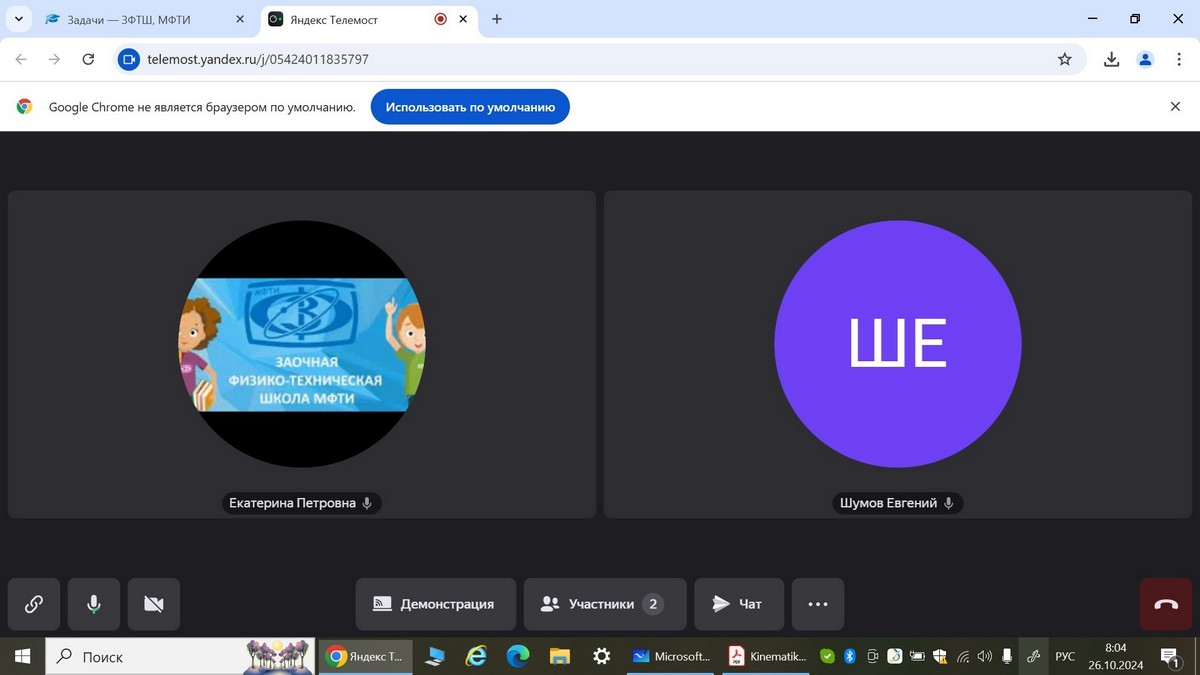The width and height of the screenshot is (1200, 675).
Task: Turn on the camera in Telemost
Action: (154, 604)
